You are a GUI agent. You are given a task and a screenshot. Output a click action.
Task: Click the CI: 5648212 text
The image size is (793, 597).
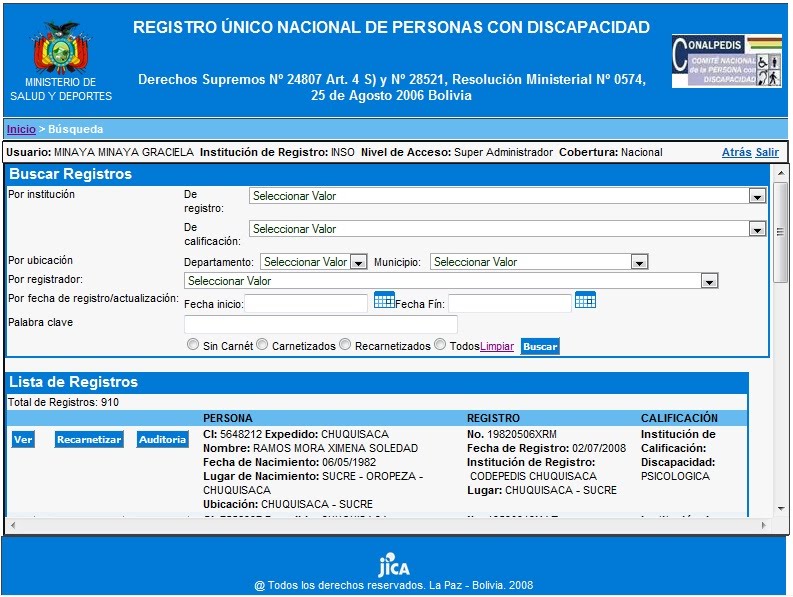233,434
